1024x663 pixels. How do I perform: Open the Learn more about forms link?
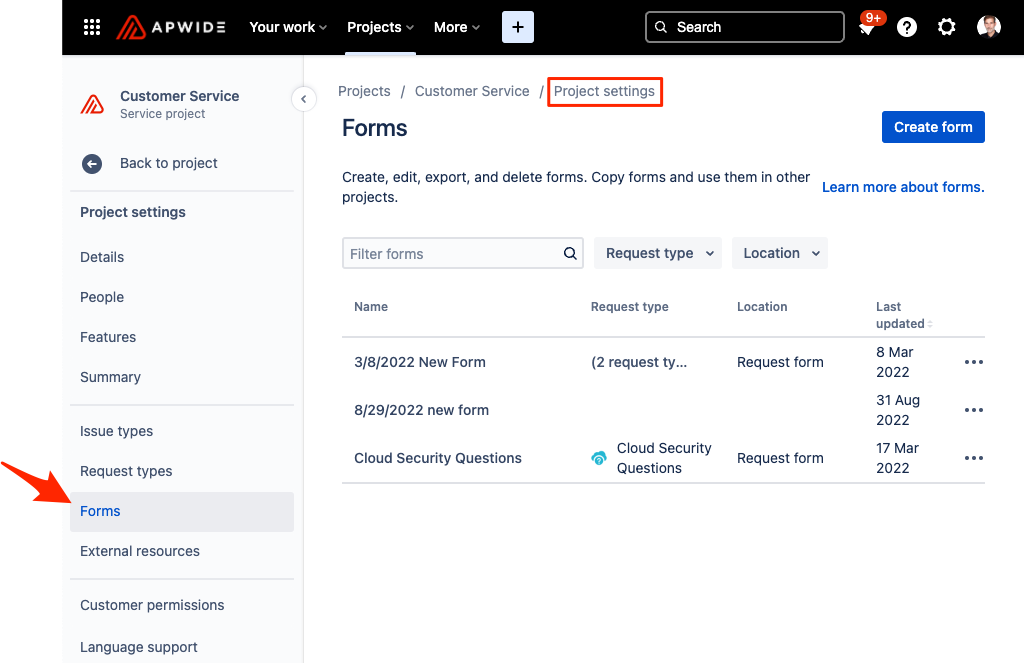click(901, 187)
